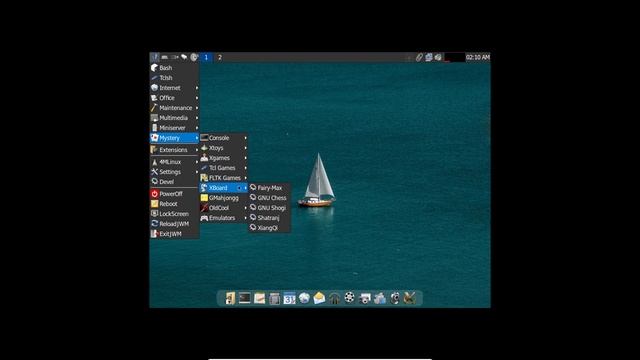Click the black CPU monitor graph in tray

(454, 57)
